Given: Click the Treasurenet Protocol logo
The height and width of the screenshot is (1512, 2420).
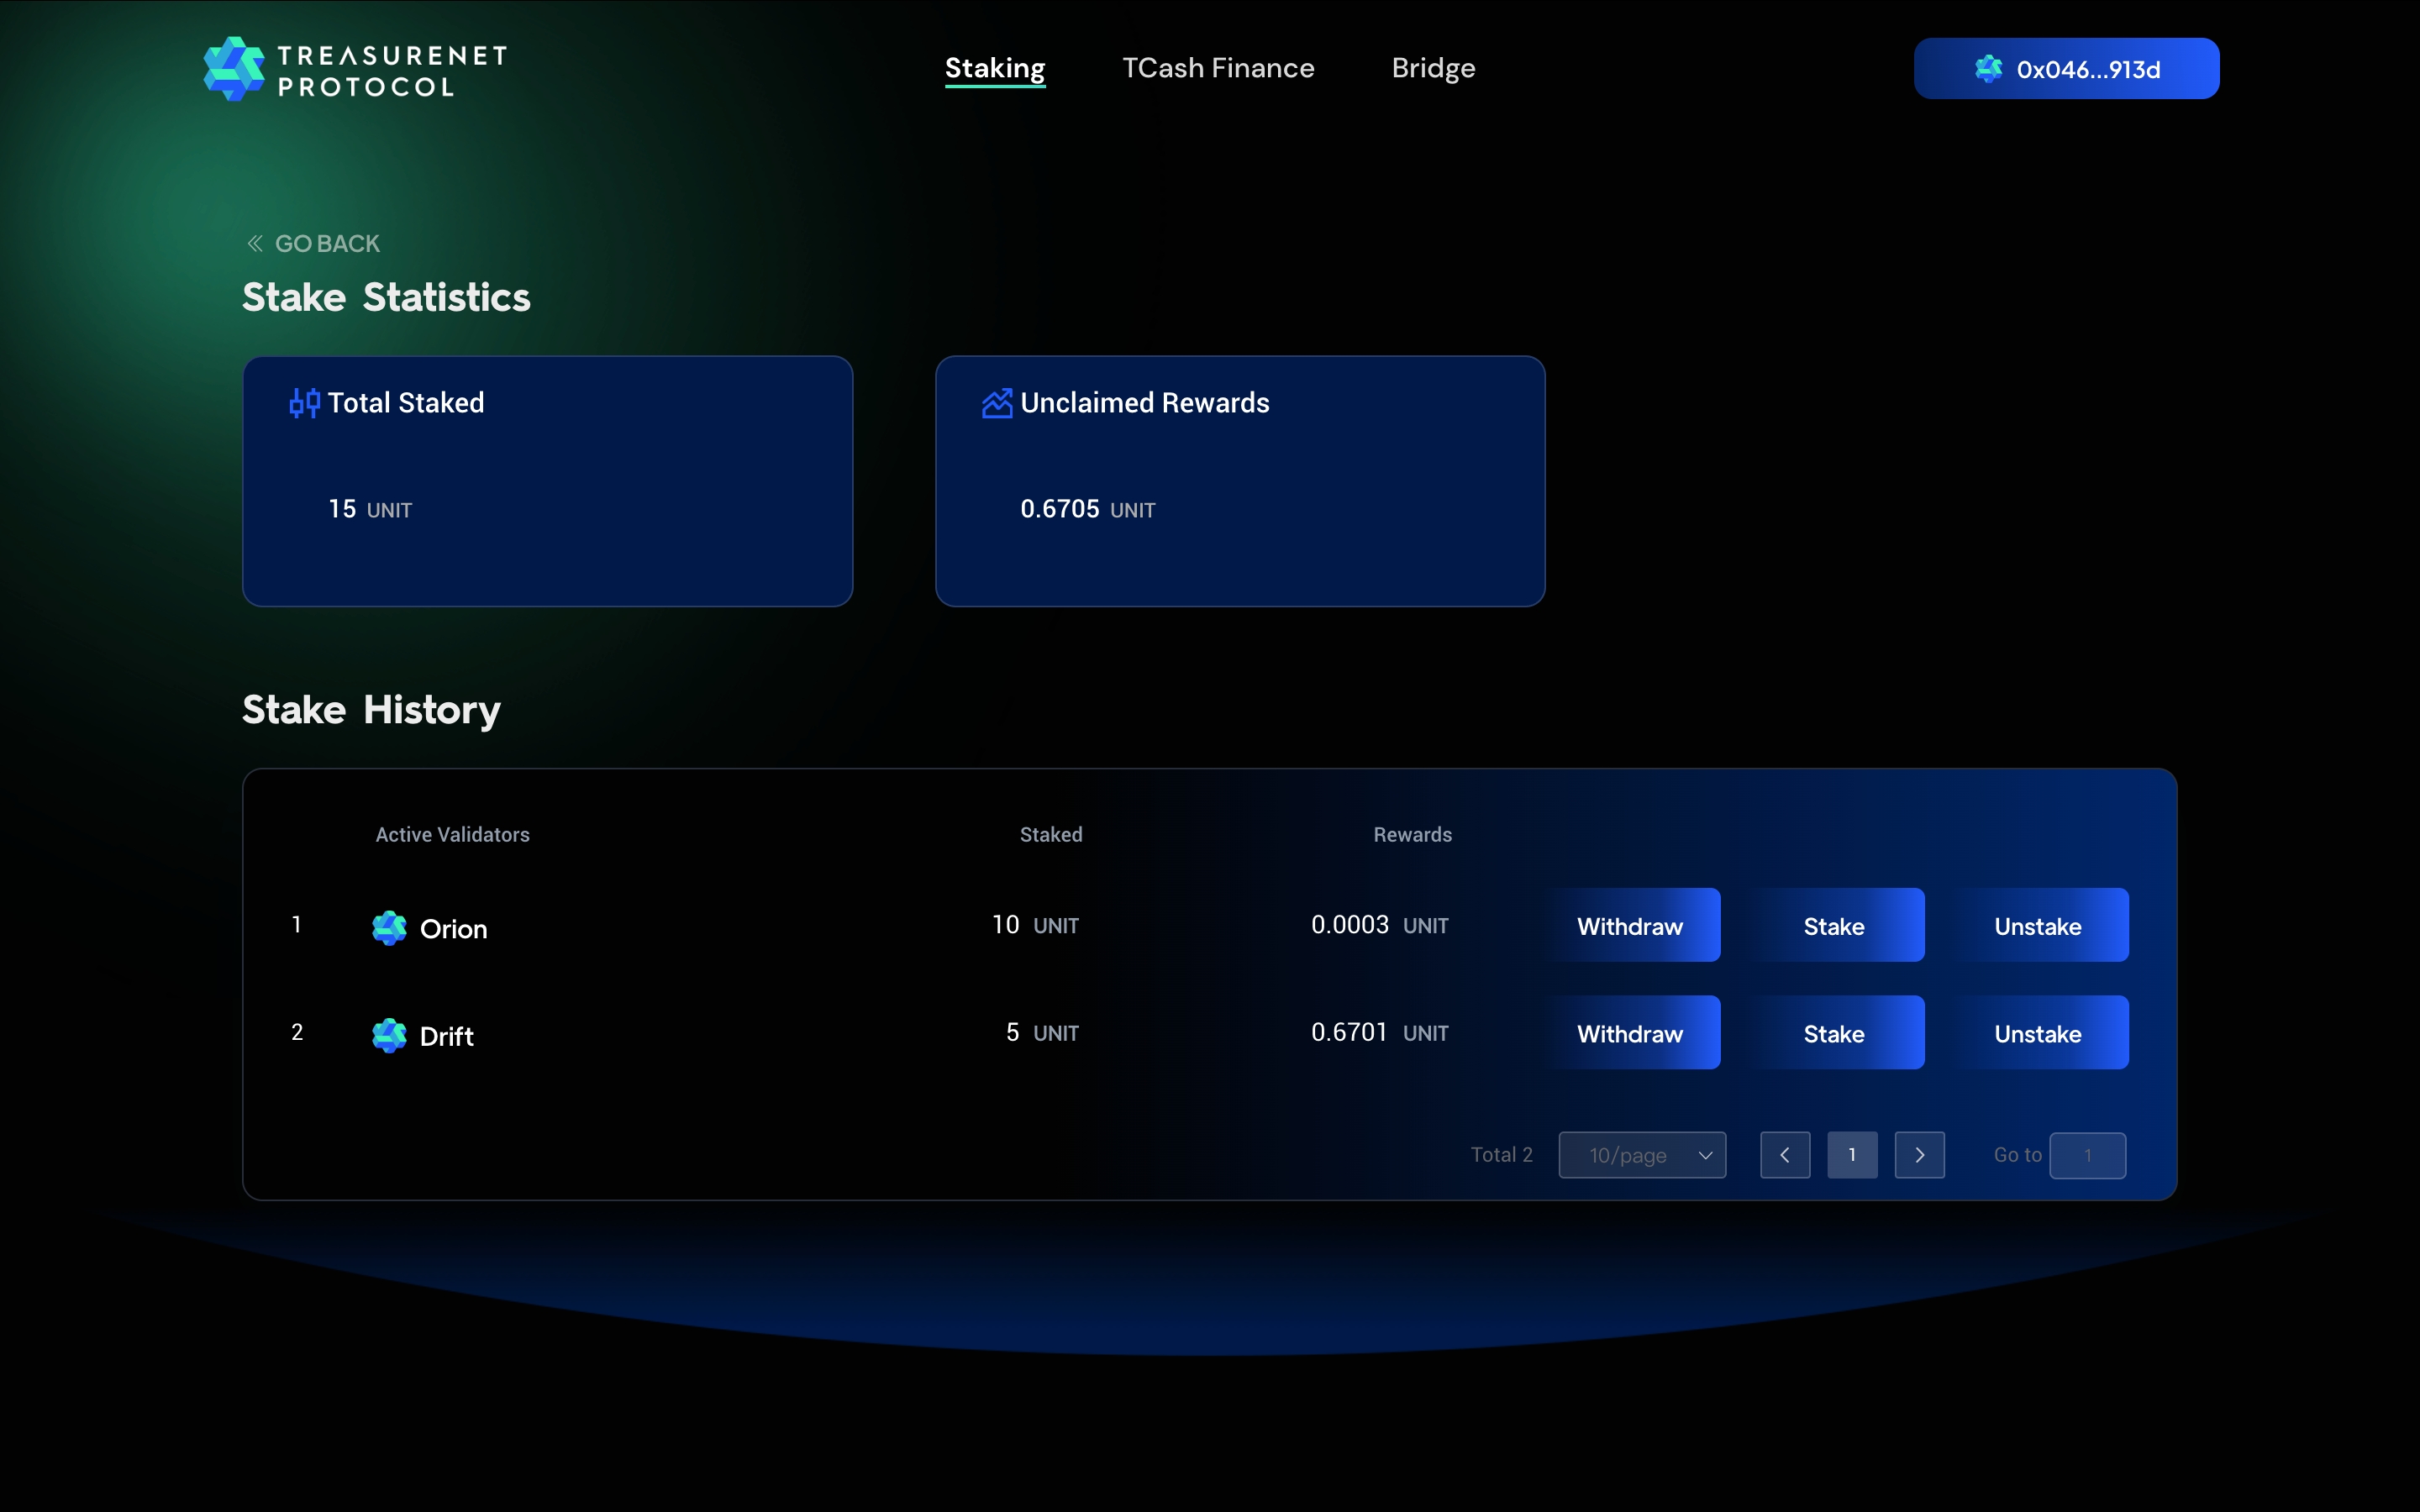Looking at the screenshot, I should pos(355,69).
